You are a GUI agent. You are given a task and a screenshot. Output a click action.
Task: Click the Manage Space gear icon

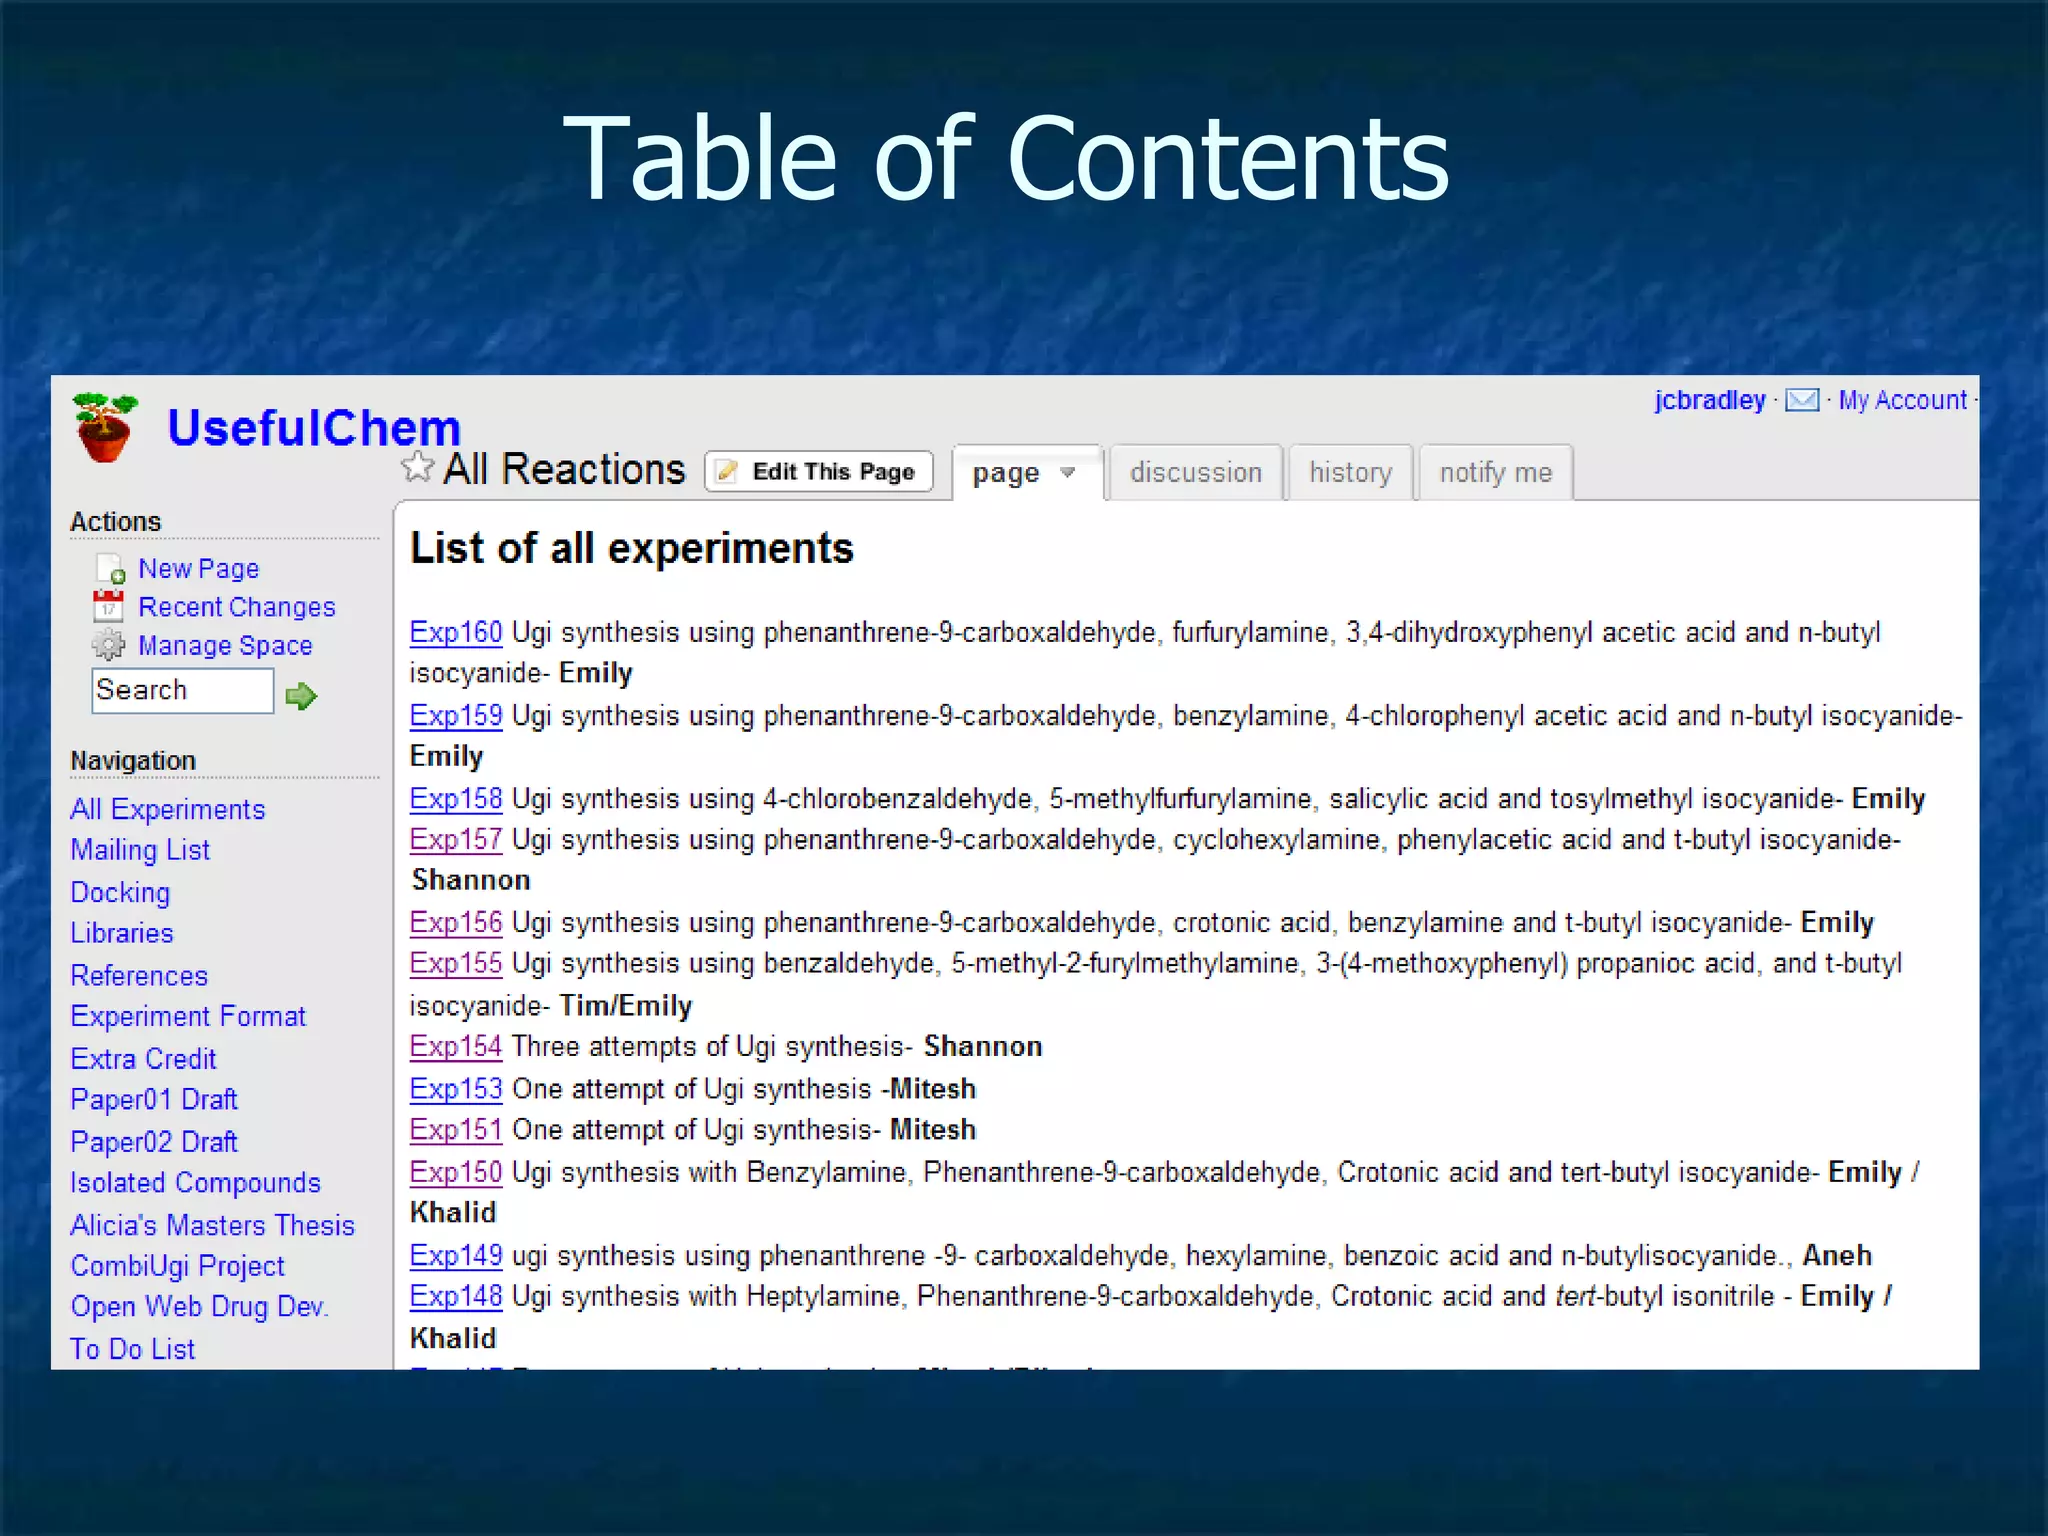[x=108, y=645]
